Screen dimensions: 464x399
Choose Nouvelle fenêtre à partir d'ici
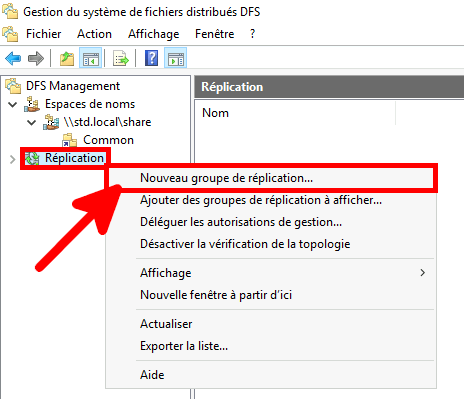[270, 295]
